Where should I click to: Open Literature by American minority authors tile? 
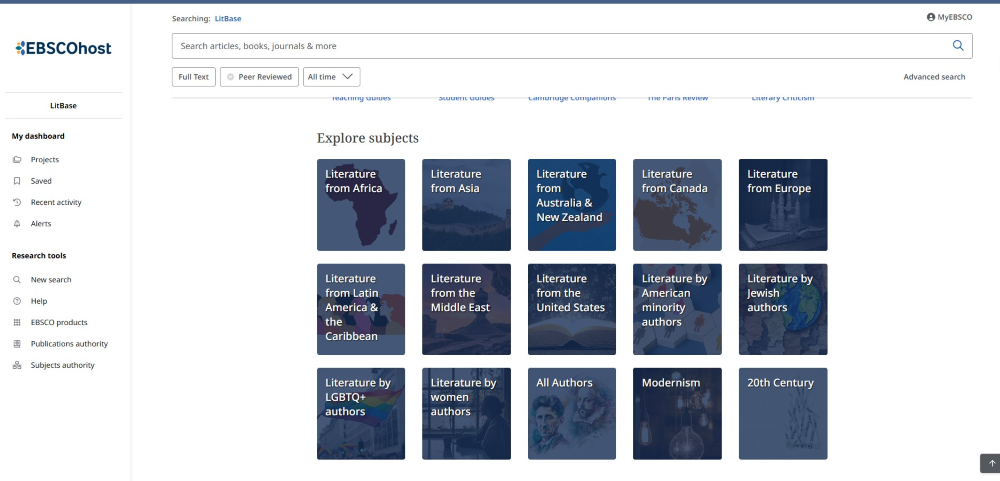pyautogui.click(x=677, y=309)
